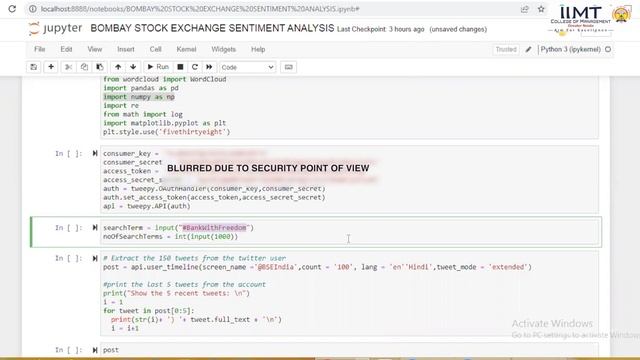Click inside the 'post' code cell

click(x=350, y=350)
